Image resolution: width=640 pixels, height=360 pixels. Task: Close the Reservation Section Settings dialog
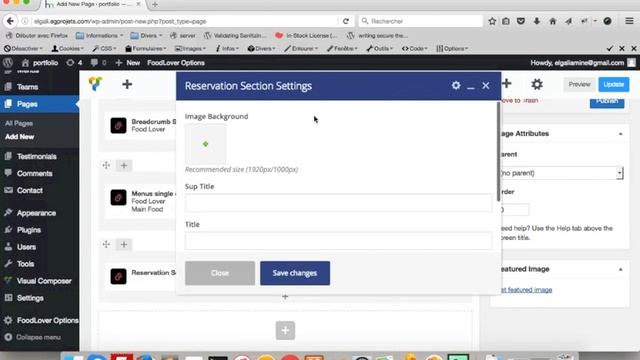486,86
